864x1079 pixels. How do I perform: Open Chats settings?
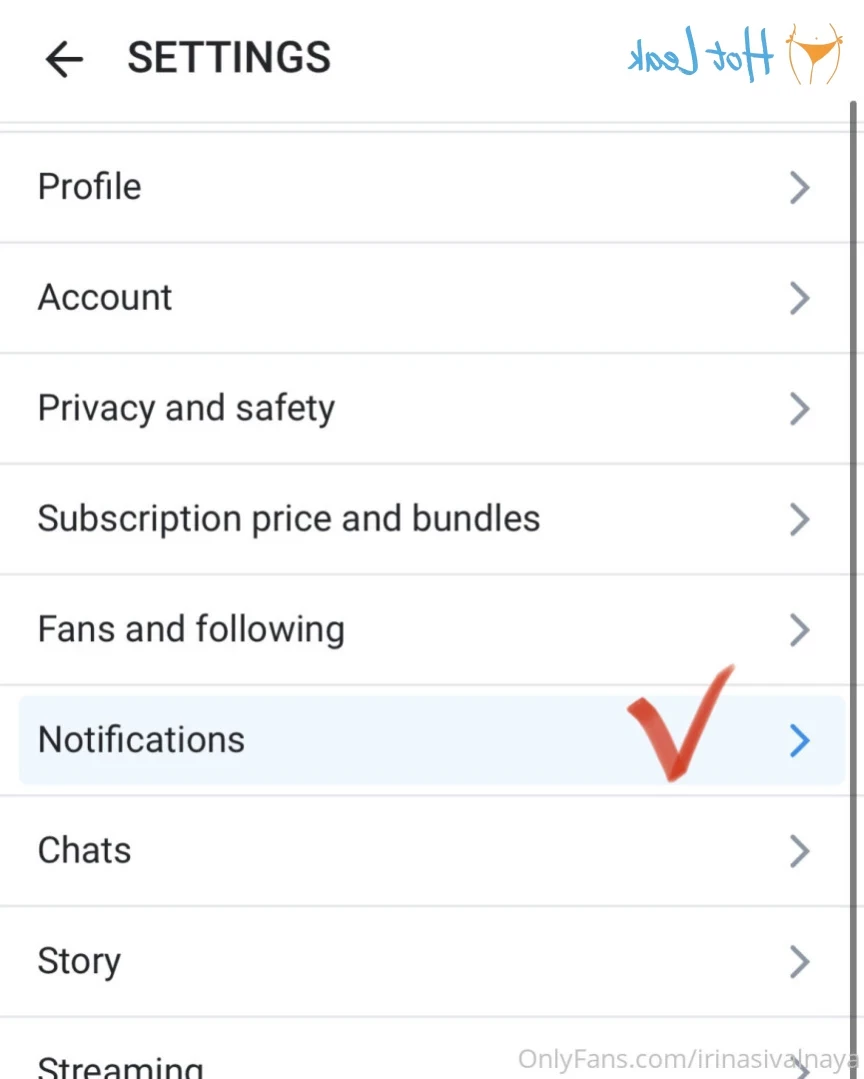click(x=425, y=851)
